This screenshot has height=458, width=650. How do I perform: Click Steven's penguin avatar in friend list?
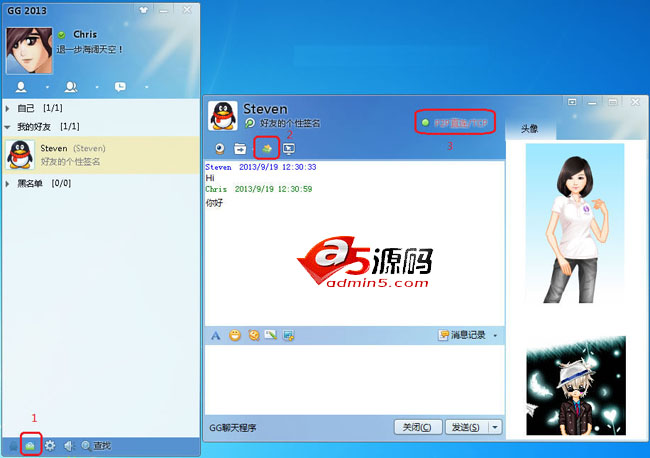coord(20,155)
